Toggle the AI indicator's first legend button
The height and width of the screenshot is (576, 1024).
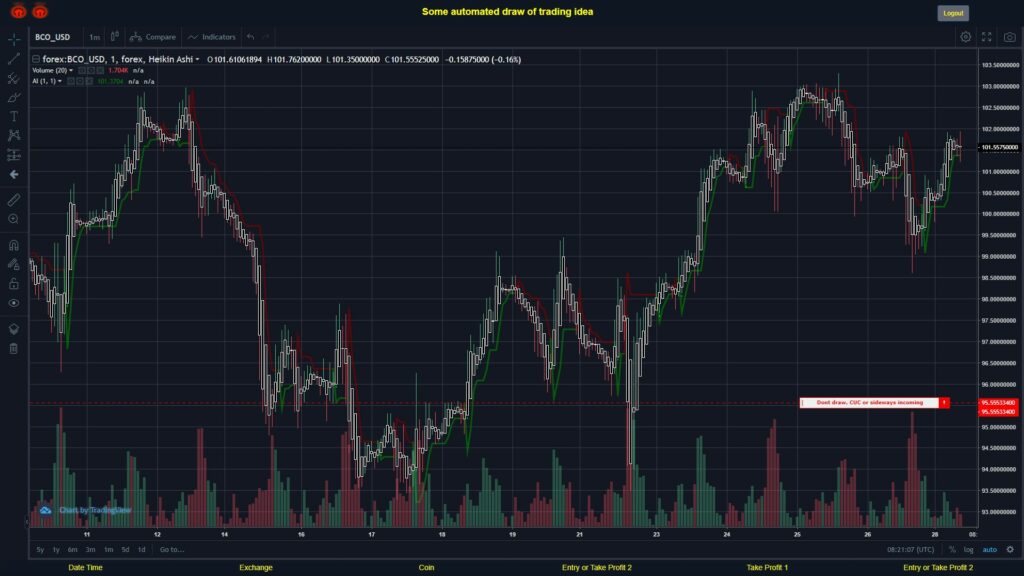(x=71, y=82)
